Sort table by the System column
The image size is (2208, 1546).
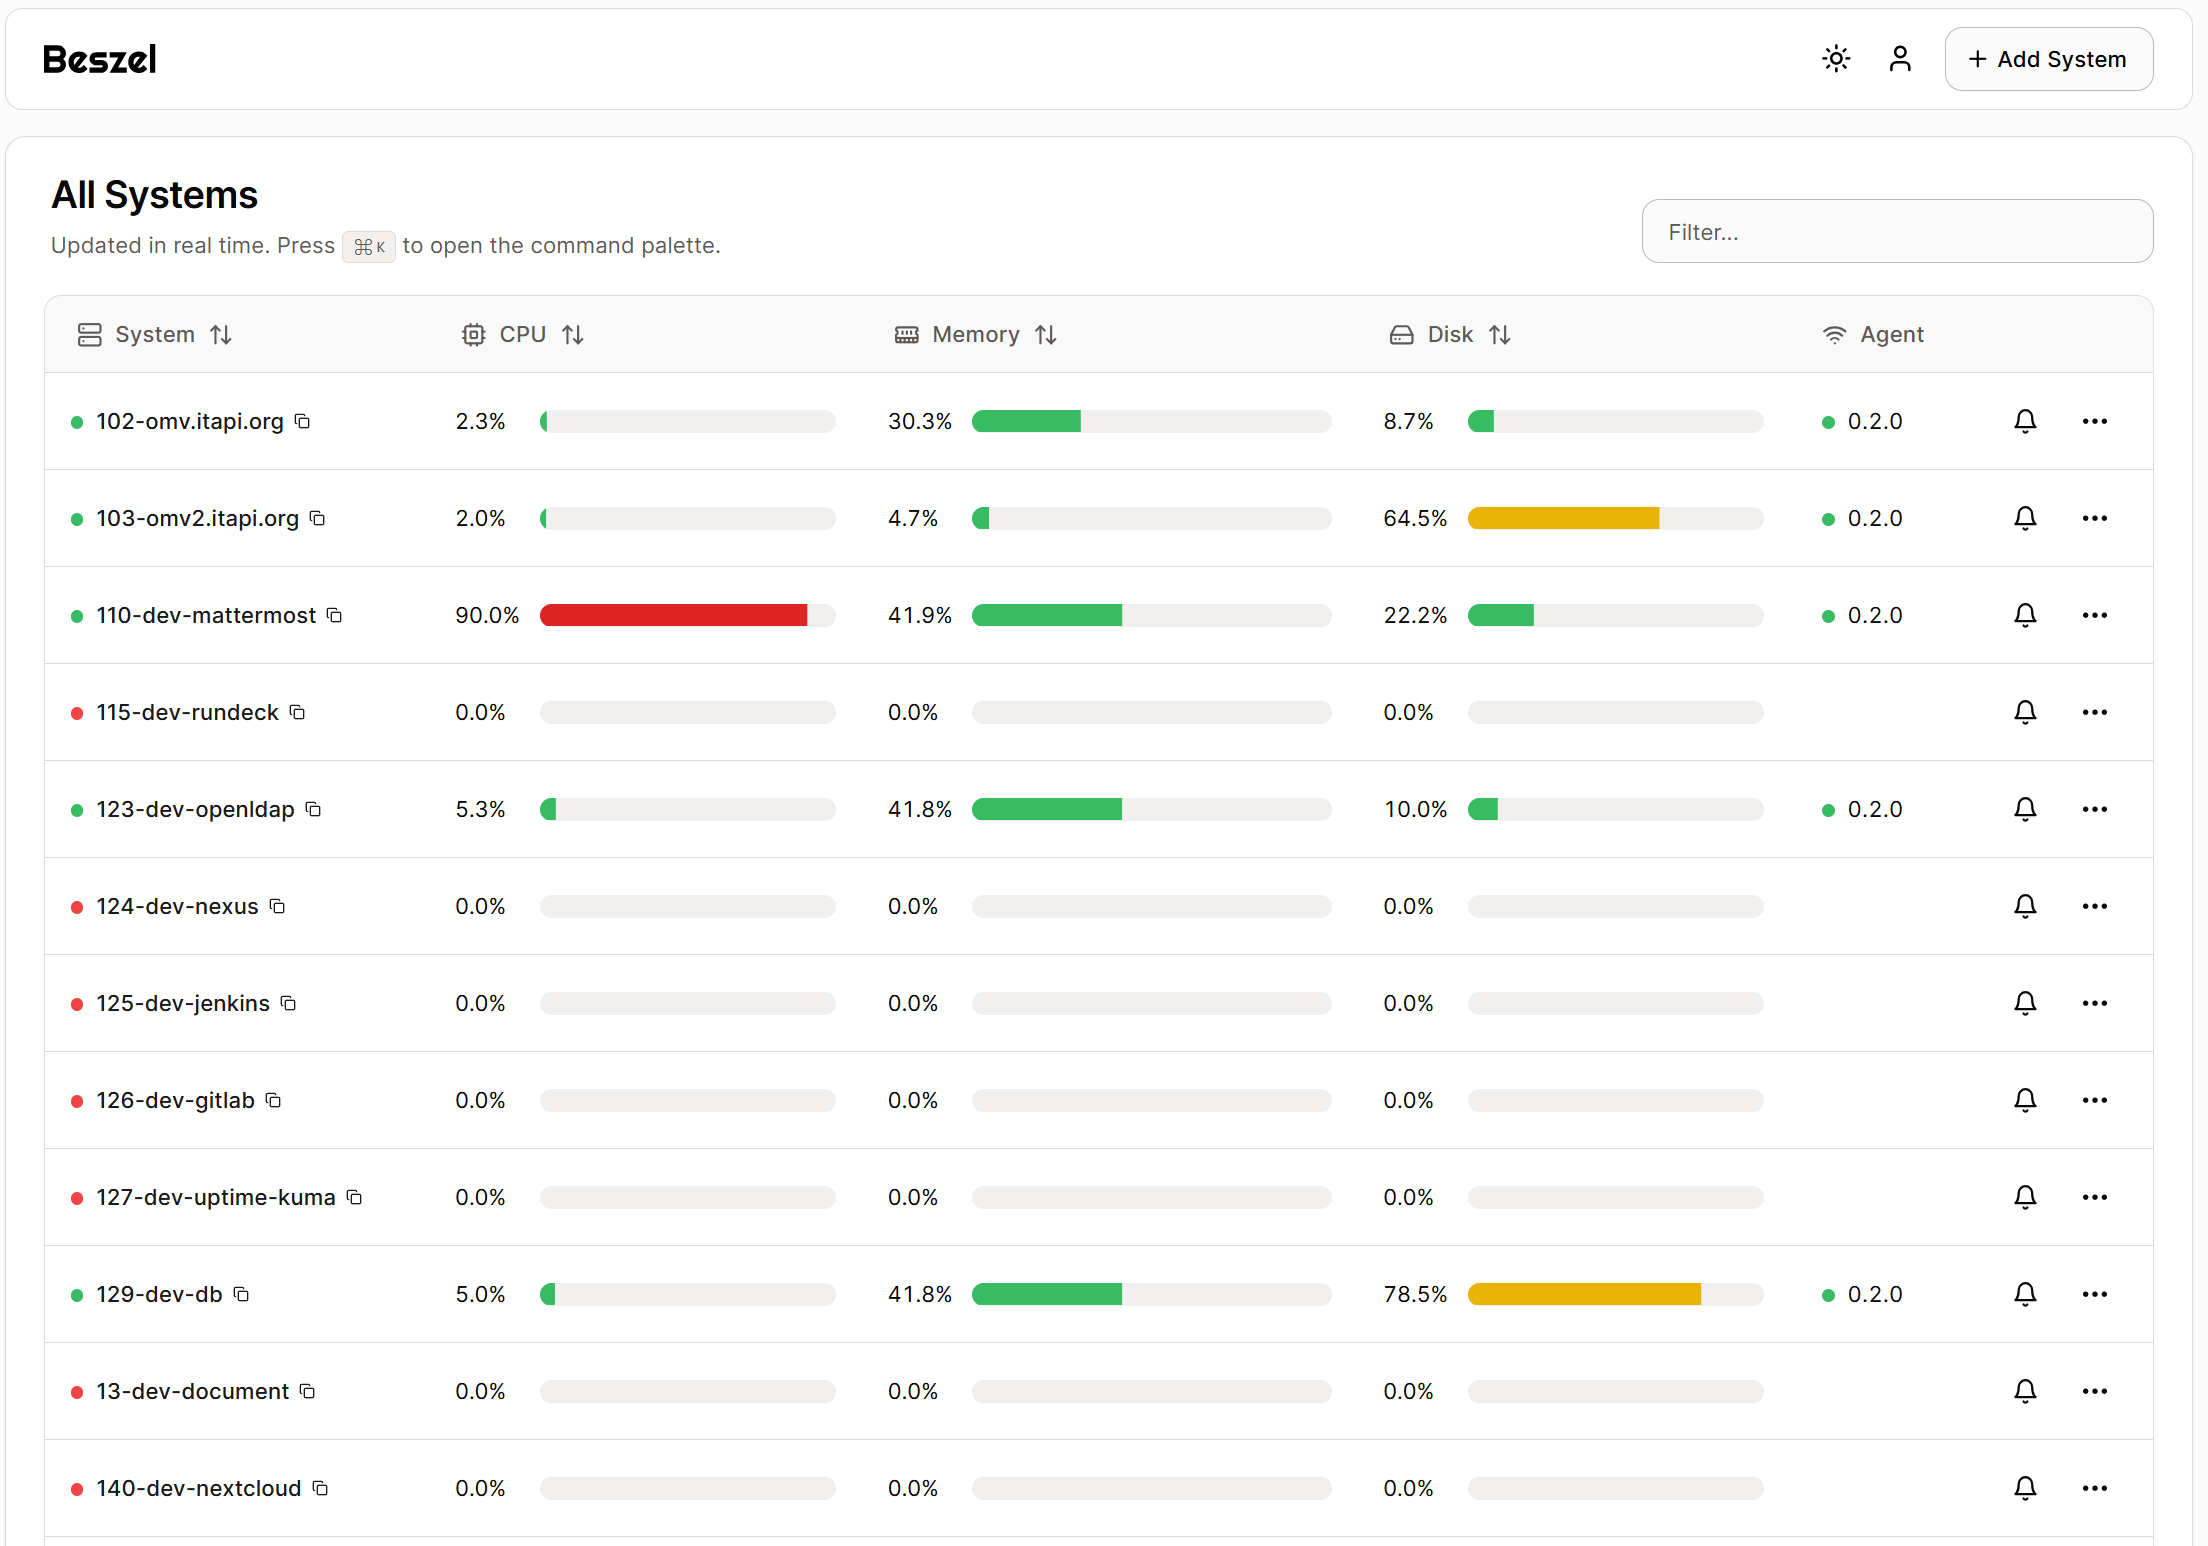(x=155, y=334)
